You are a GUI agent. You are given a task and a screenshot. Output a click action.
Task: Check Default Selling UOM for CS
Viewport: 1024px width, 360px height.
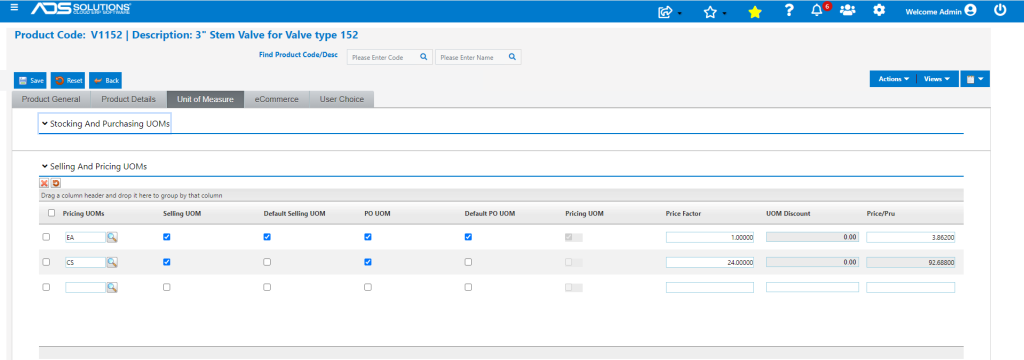267,262
